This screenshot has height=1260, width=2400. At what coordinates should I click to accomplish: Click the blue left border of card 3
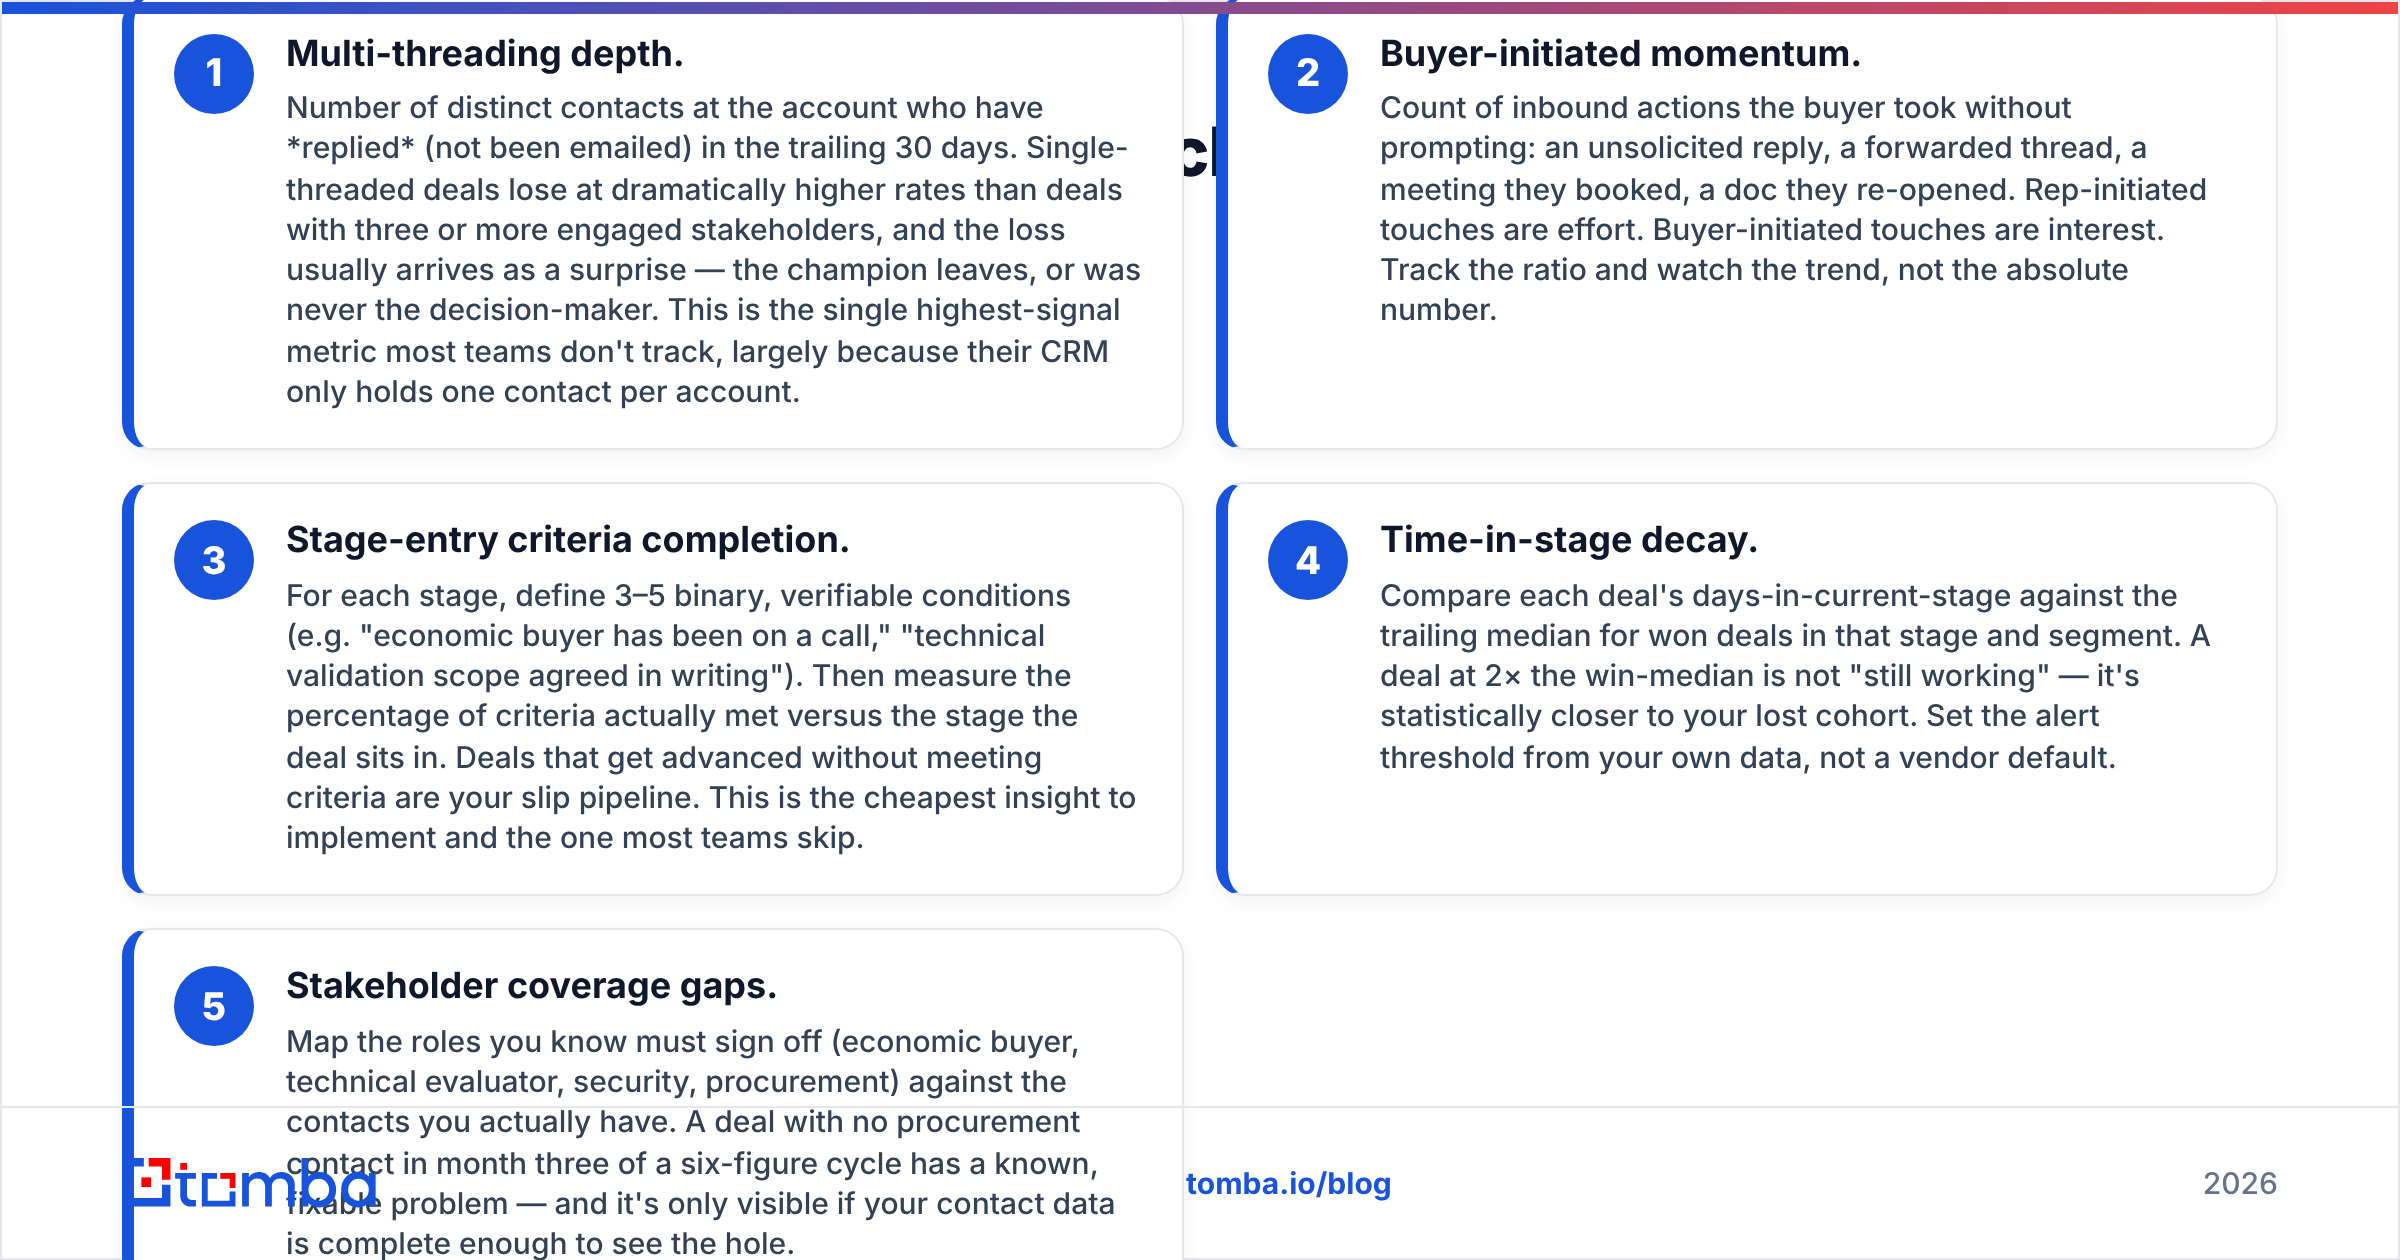point(128,689)
